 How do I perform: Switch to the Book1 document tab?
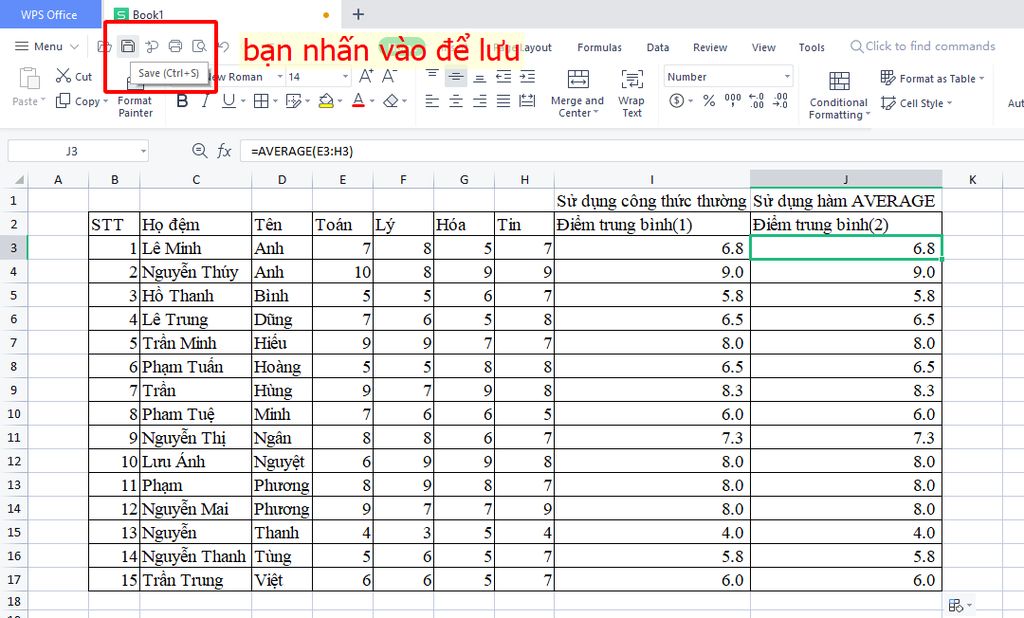[x=222, y=14]
